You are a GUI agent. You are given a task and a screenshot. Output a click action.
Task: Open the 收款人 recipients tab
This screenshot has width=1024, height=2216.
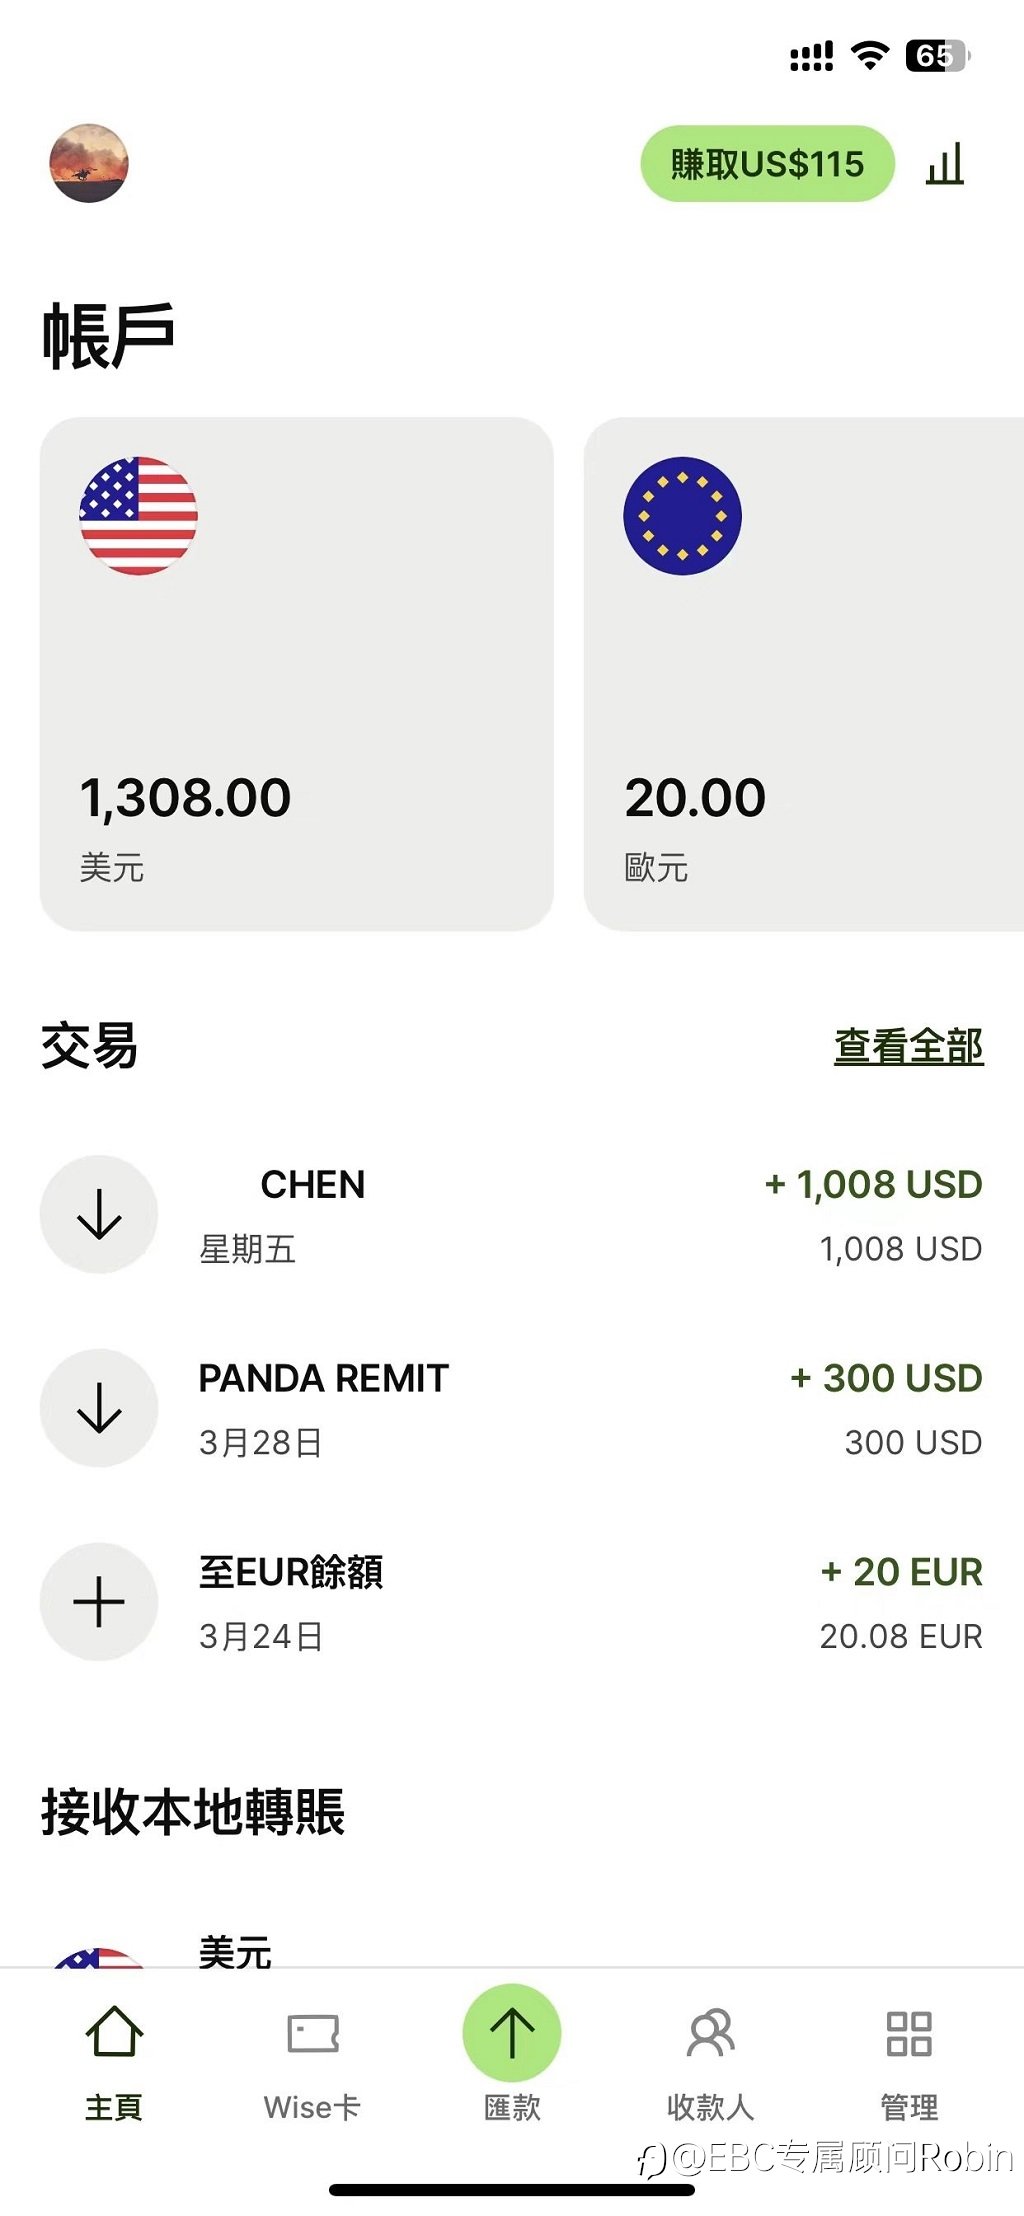pyautogui.click(x=710, y=2062)
